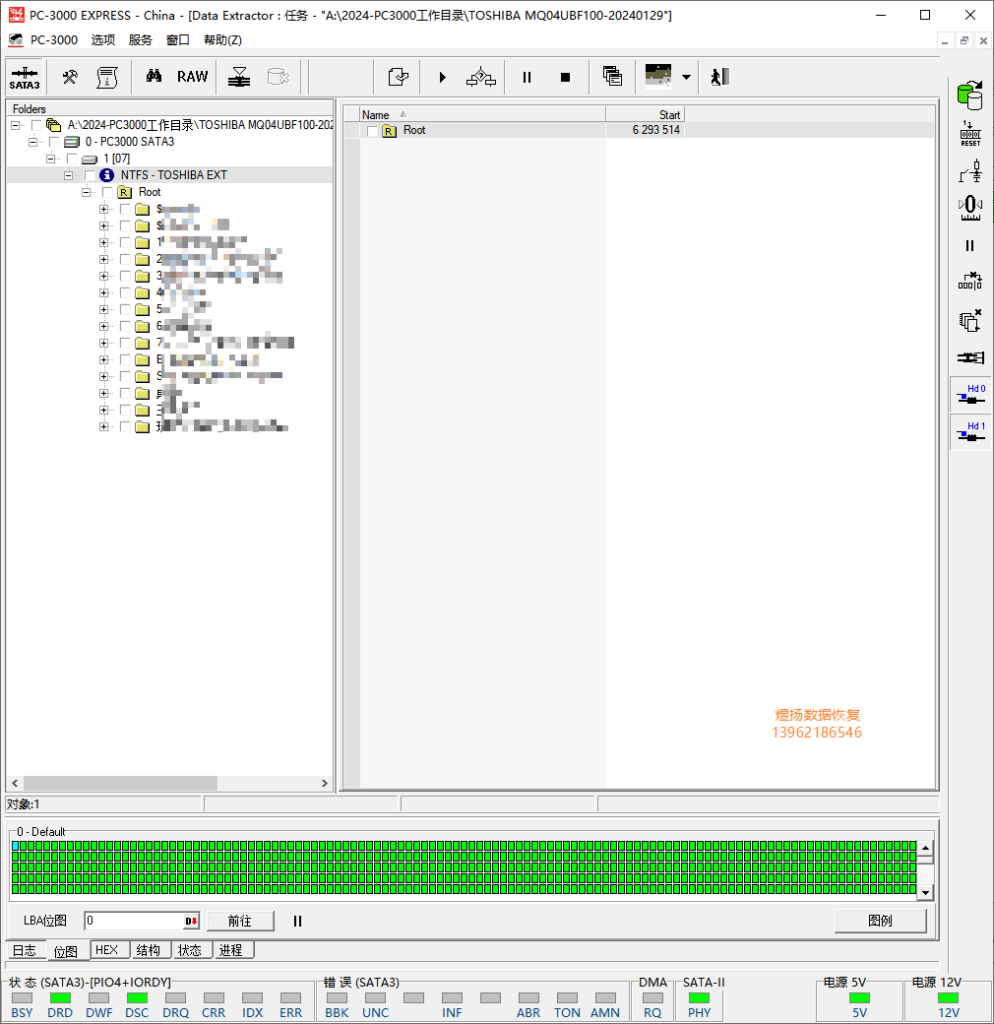Image resolution: width=994 pixels, height=1024 pixels.
Task: Click the play start button
Action: 442,77
